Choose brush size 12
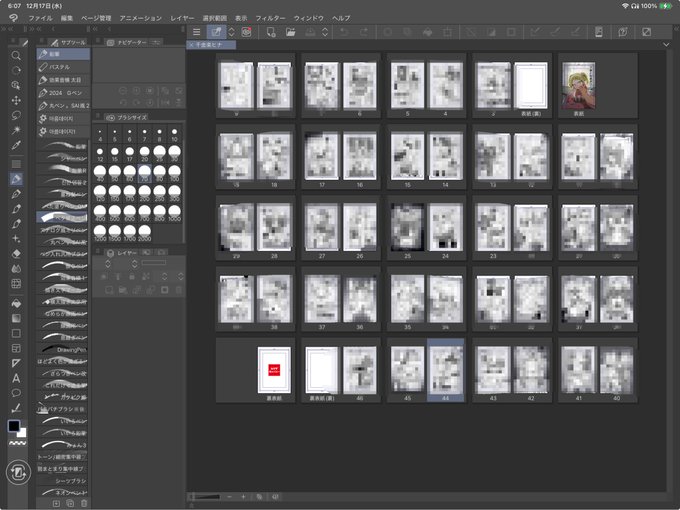The height and width of the screenshot is (510, 680). [100, 154]
